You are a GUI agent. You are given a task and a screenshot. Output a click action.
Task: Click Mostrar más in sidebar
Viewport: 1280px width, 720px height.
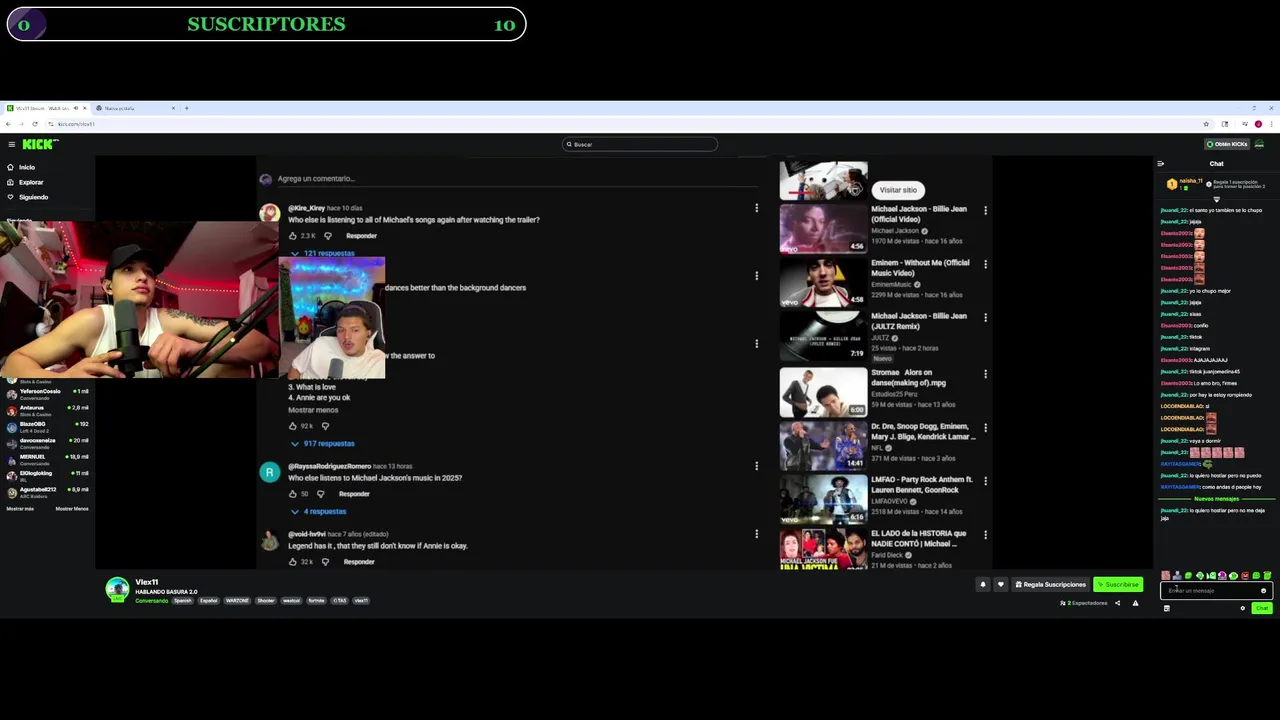(x=20, y=509)
